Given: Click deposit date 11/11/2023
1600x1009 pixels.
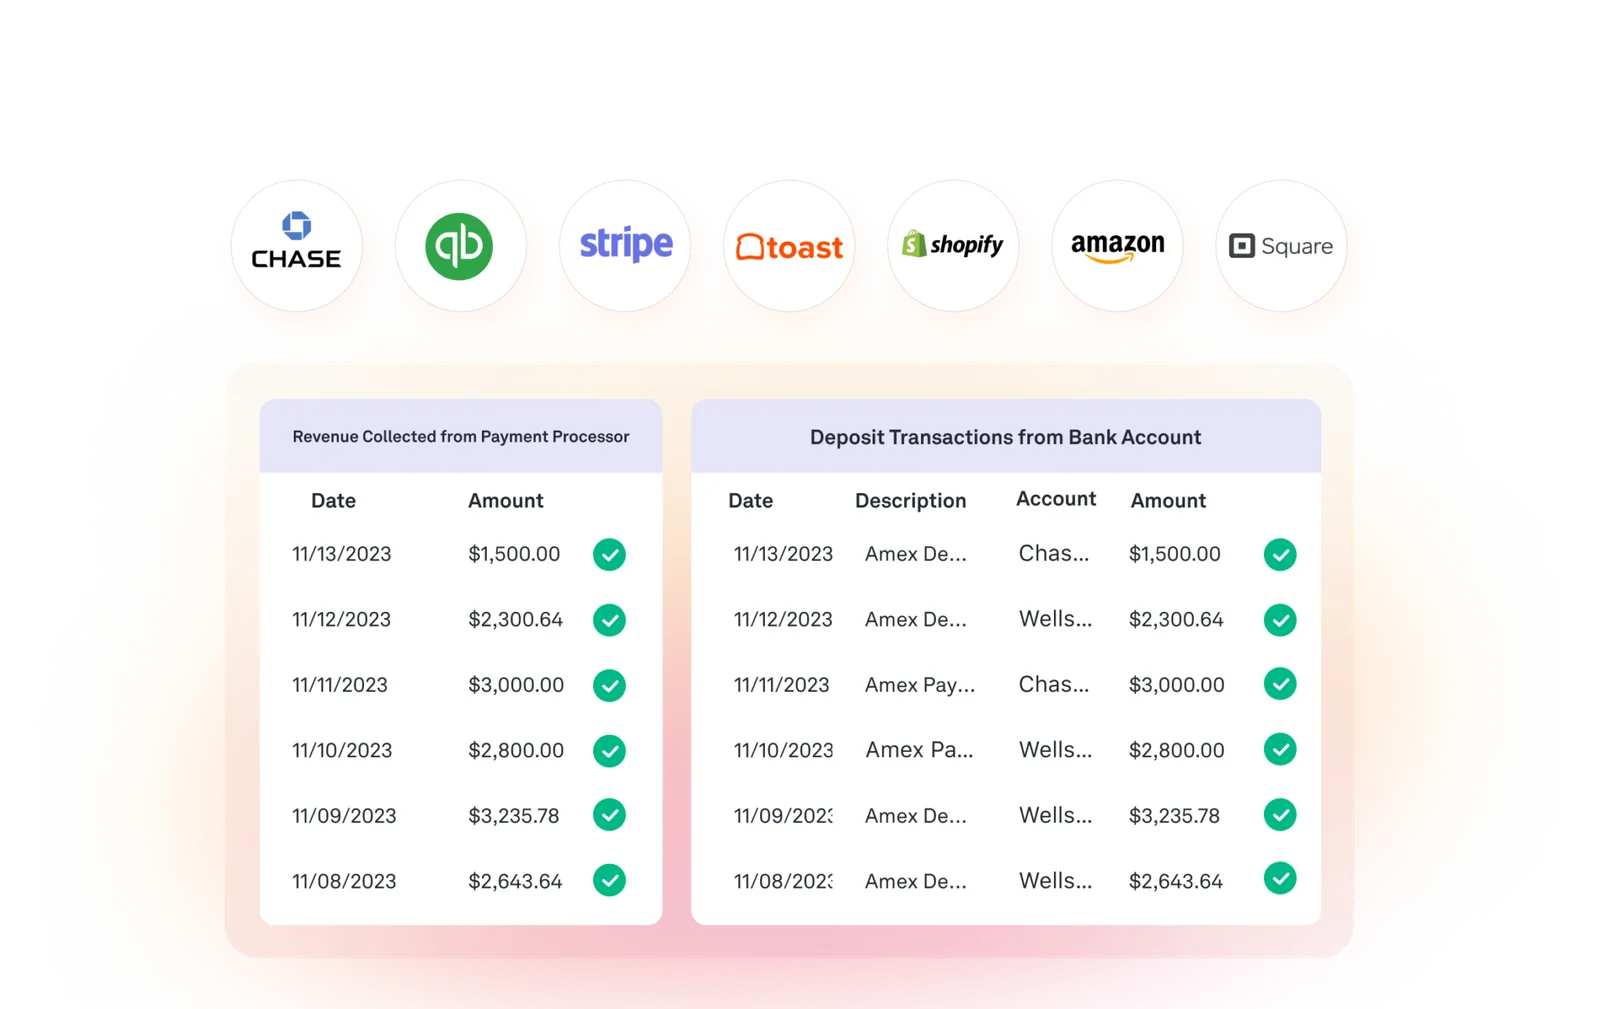Looking at the screenshot, I should [x=781, y=685].
